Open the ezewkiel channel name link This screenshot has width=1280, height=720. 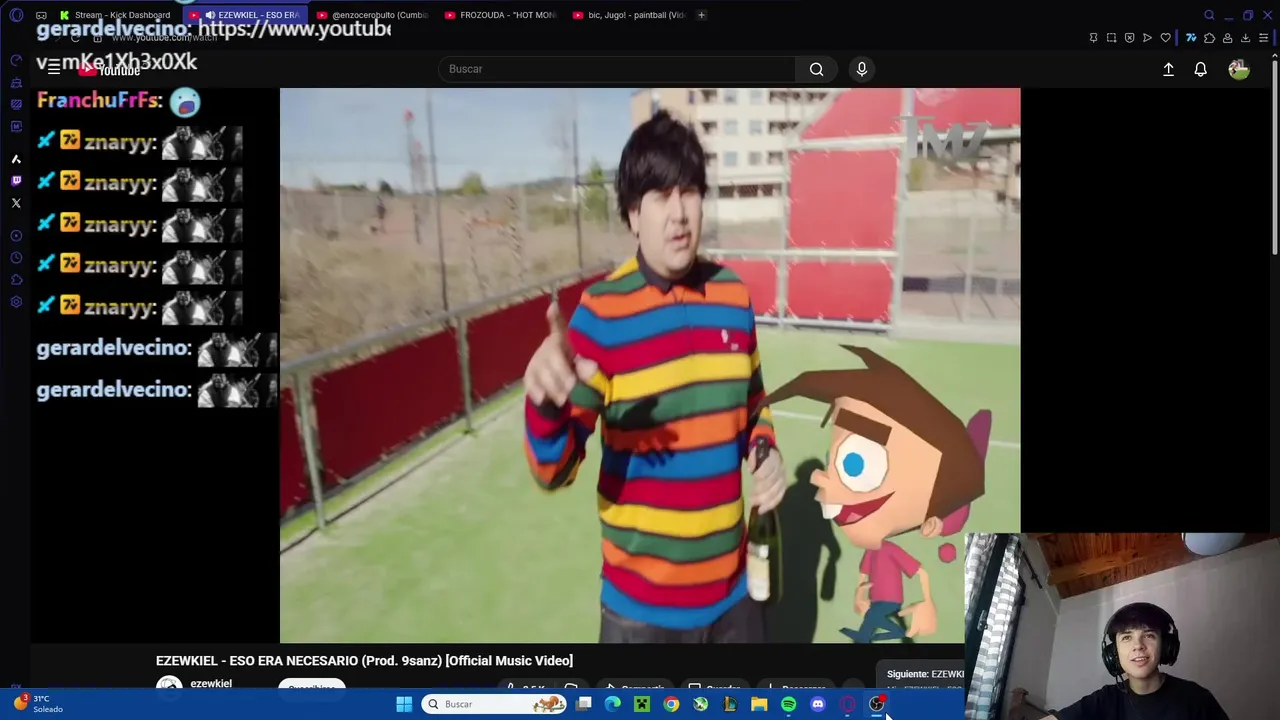[211, 684]
